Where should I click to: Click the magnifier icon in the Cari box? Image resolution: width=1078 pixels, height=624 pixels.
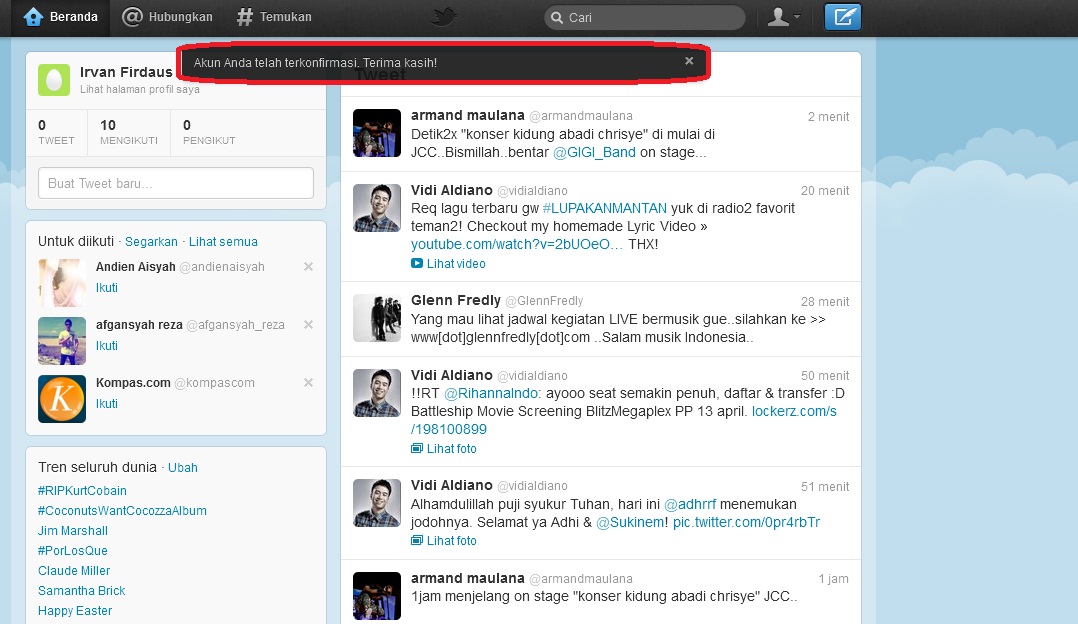(559, 17)
